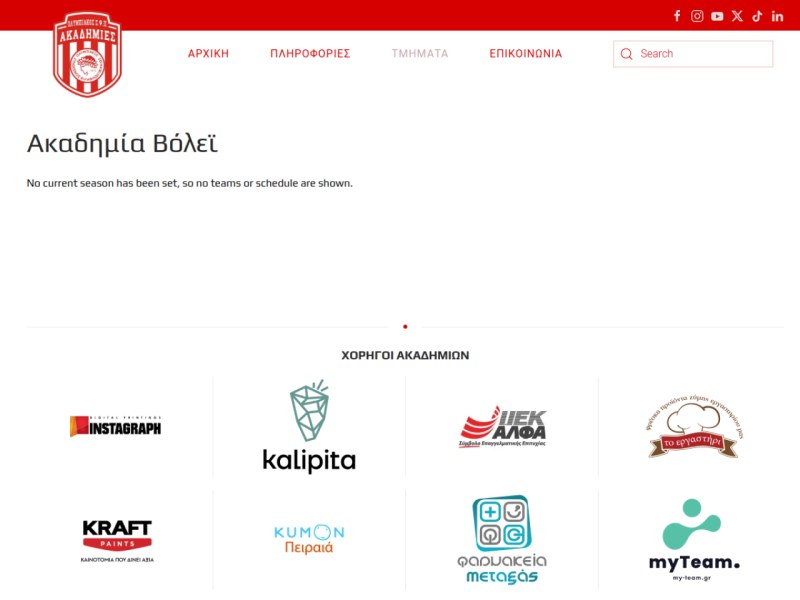Focus the Search input field
The width and height of the screenshot is (800, 600).
[693, 54]
